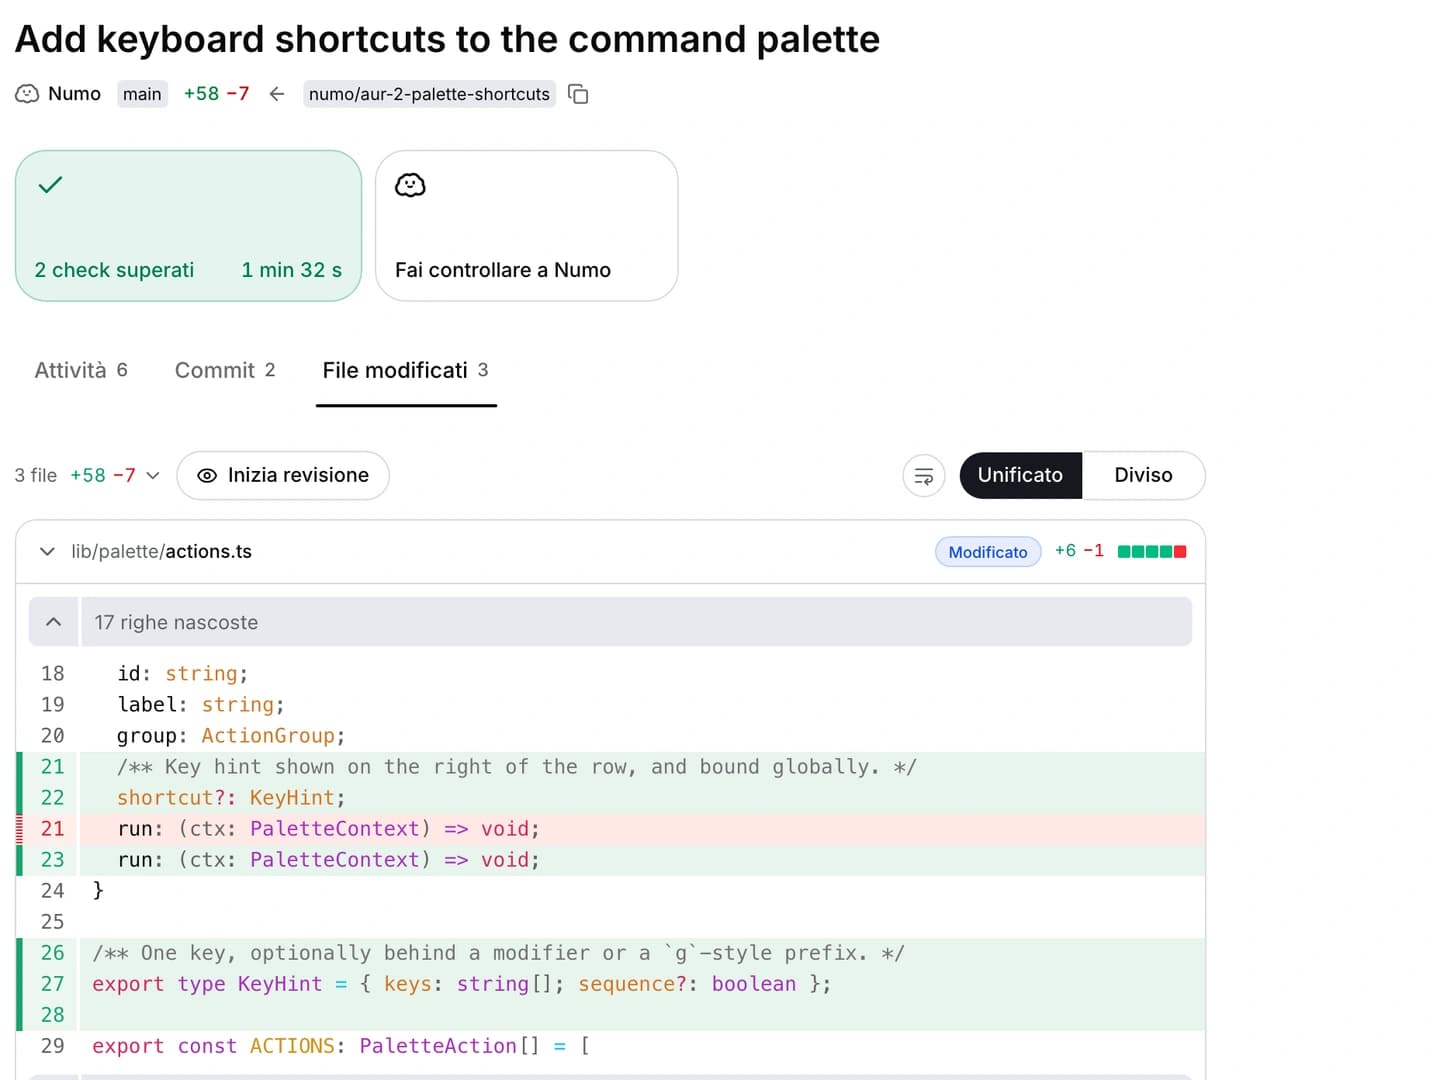
Task: Collapse the lib/palette/actions.ts file
Action: pyautogui.click(x=47, y=552)
